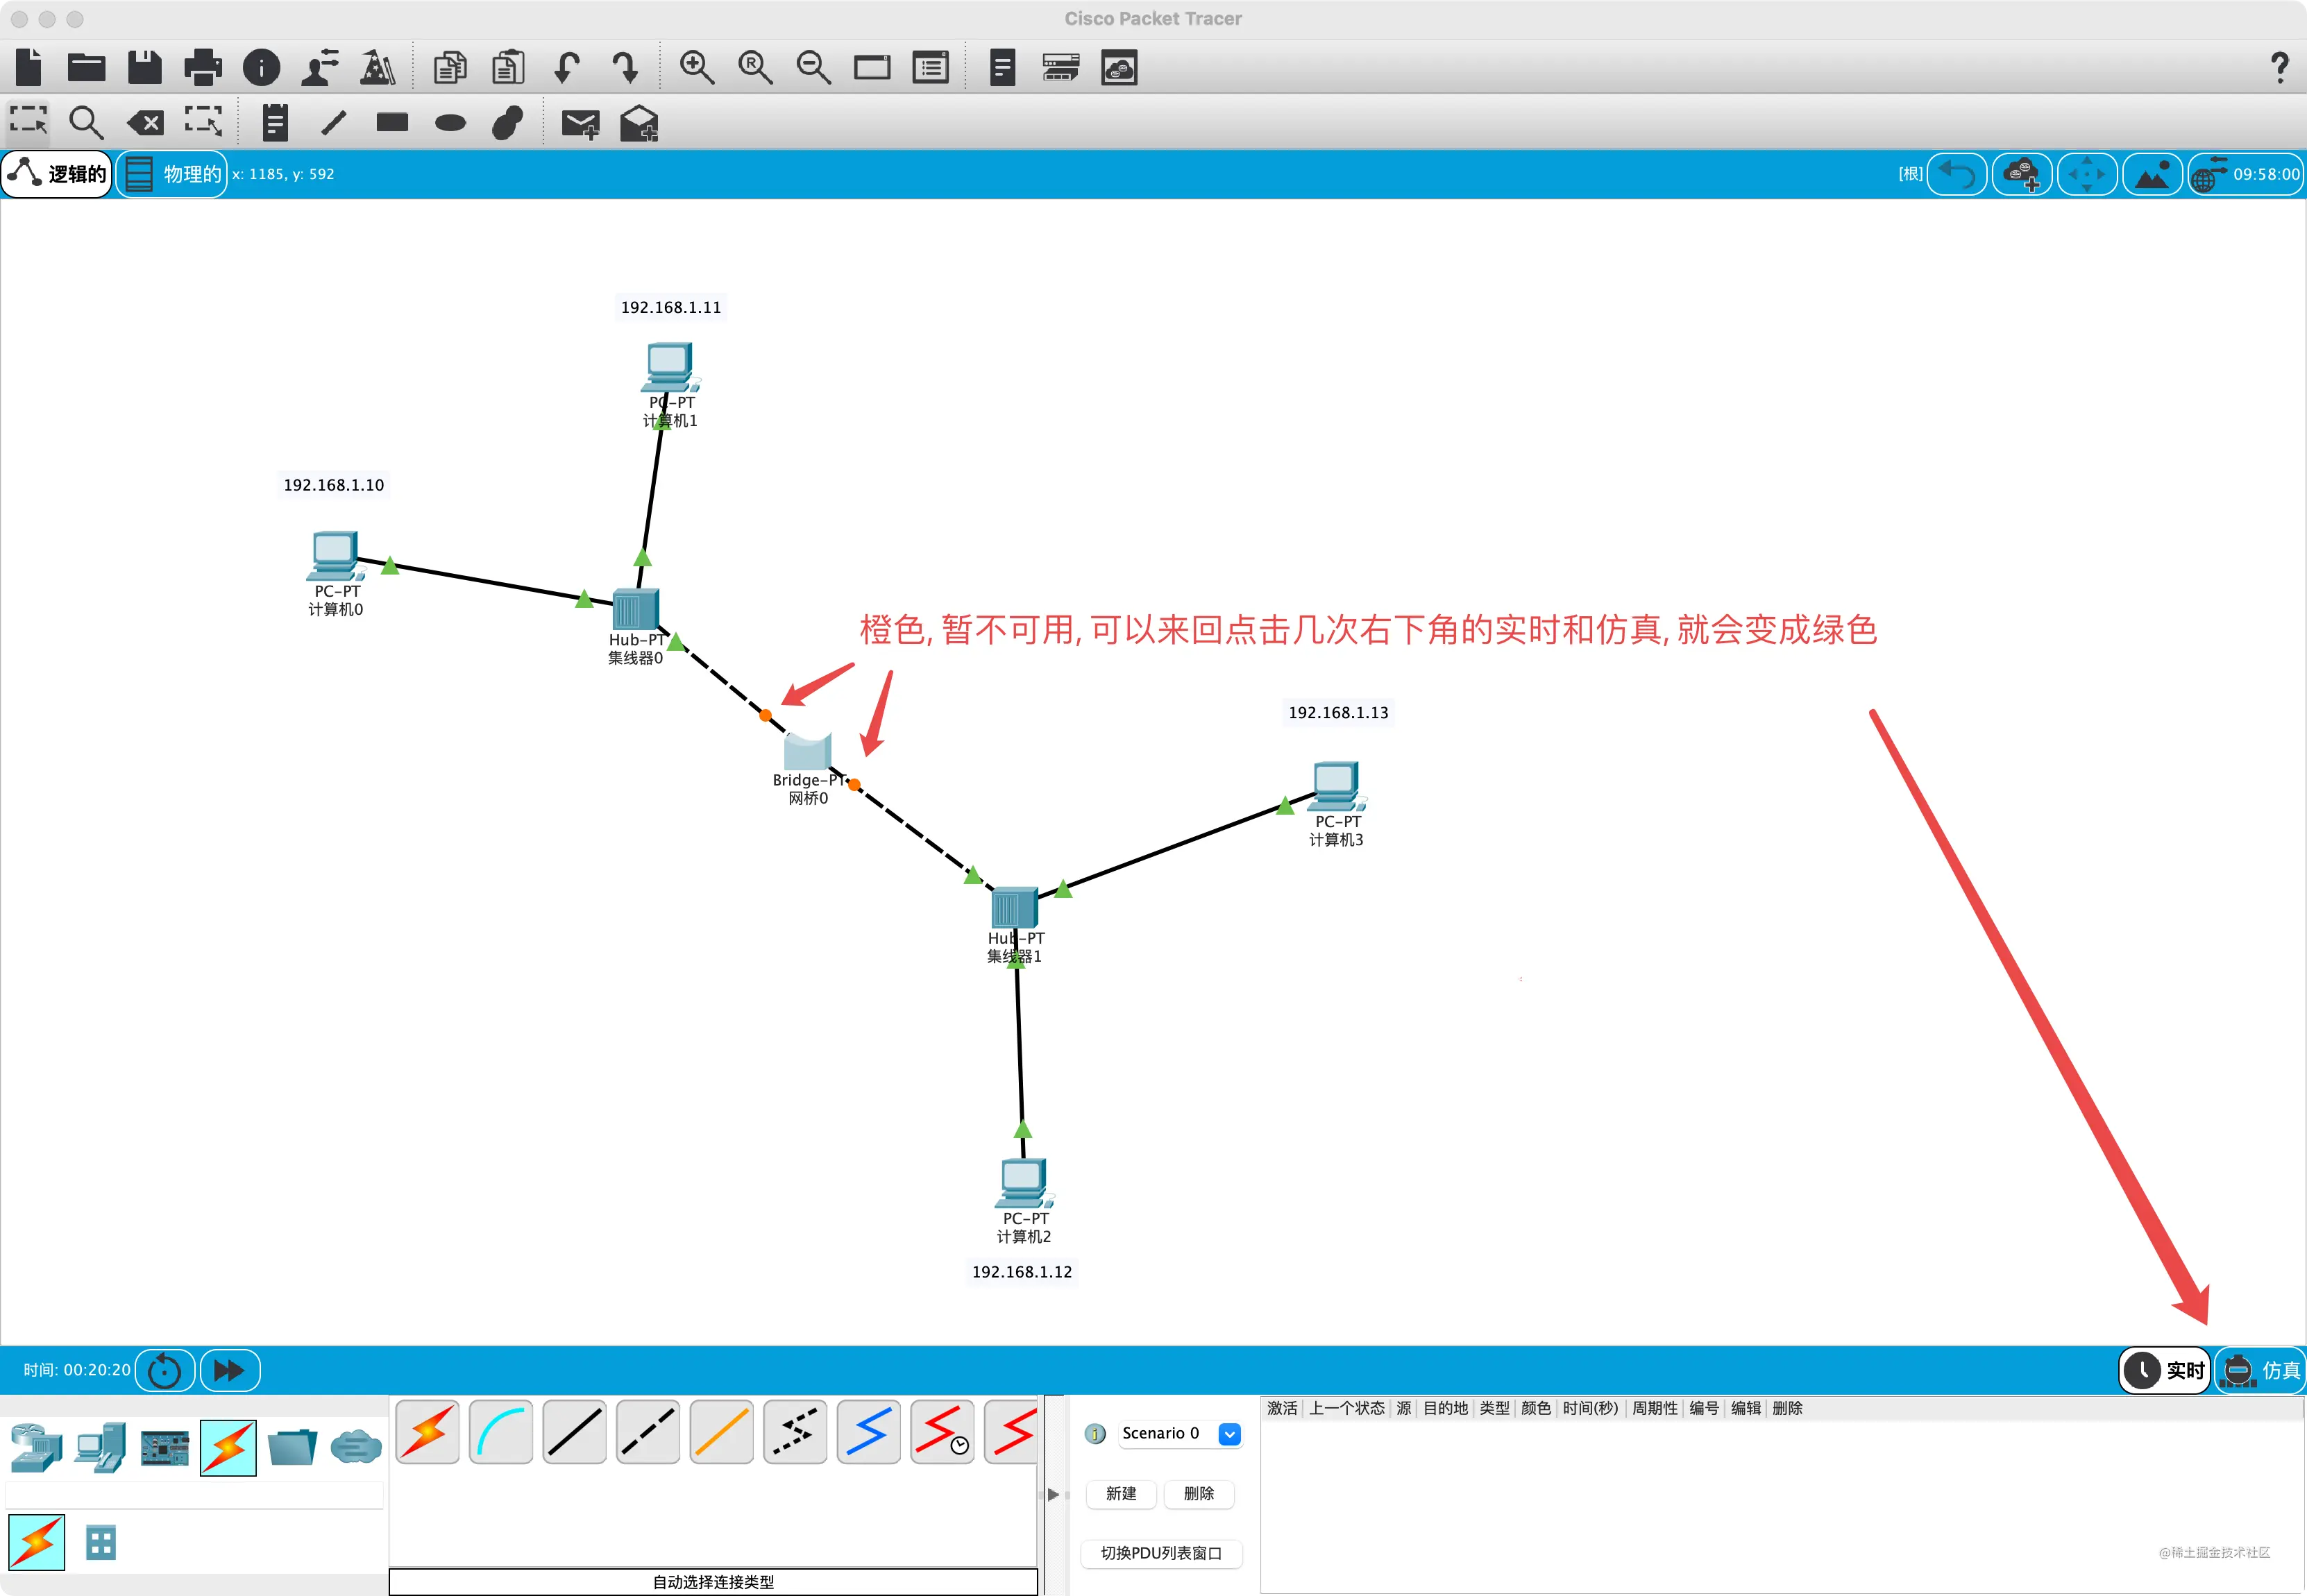Pick the Copper Straight-Through cable
Image resolution: width=2307 pixels, height=1596 pixels.
(575, 1432)
